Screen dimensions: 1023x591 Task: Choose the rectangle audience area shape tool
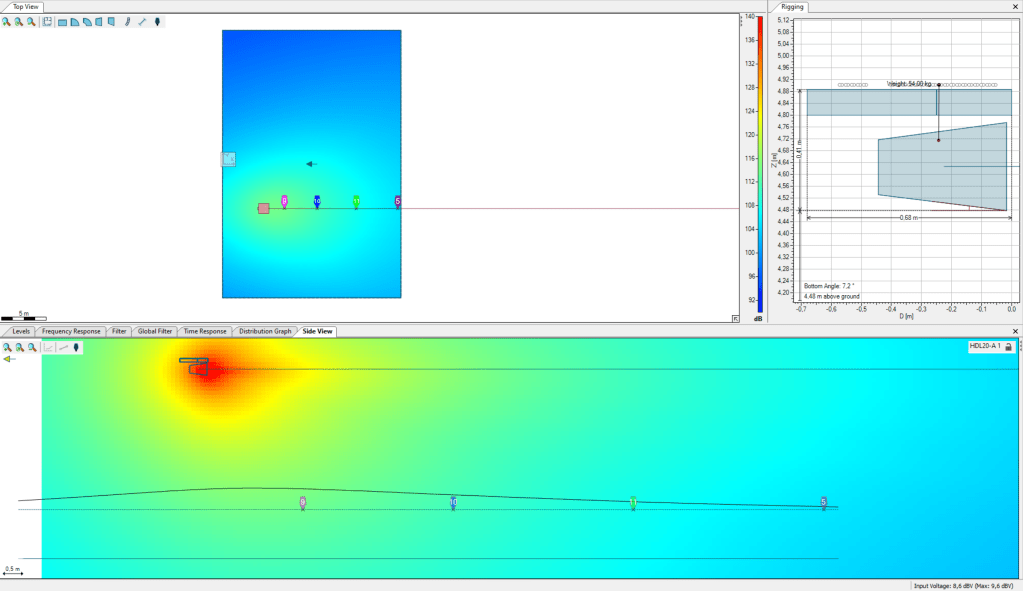[x=62, y=21]
